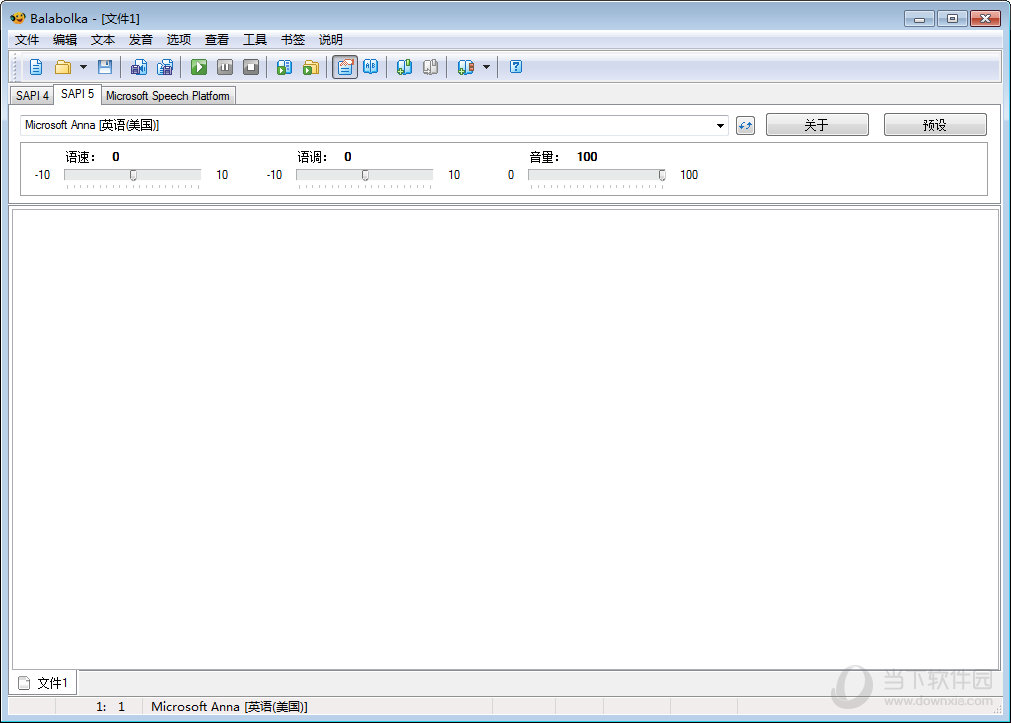
Task: Maximize the Balabolka window
Action: 952,19
